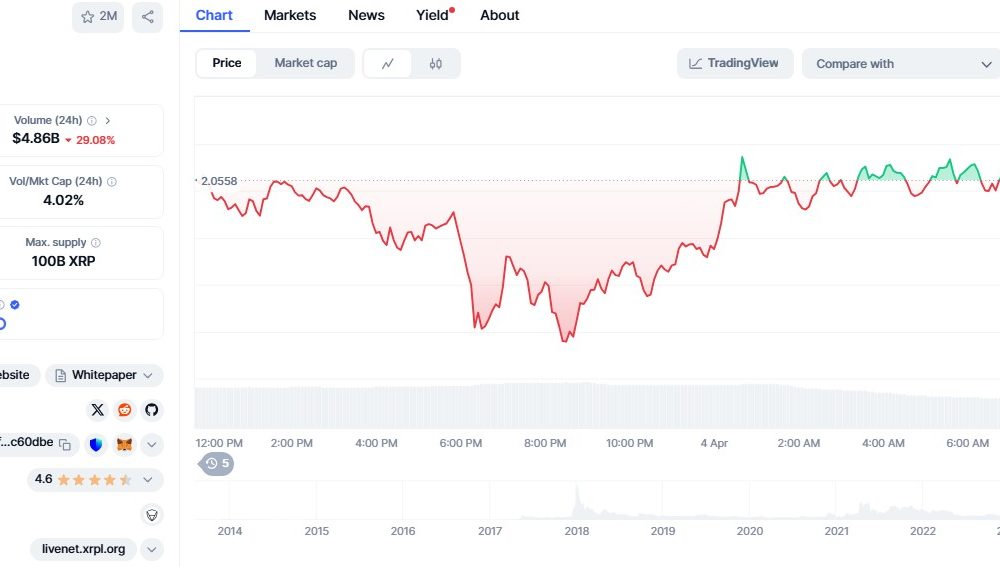Copy the contract address ending c60dbe
Image resolution: width=1000 pixels, height=567 pixels.
[65, 445]
